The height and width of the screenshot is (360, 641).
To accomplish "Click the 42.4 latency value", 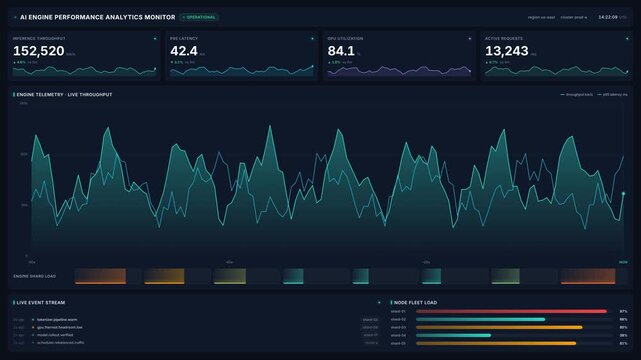I will 184,51.
